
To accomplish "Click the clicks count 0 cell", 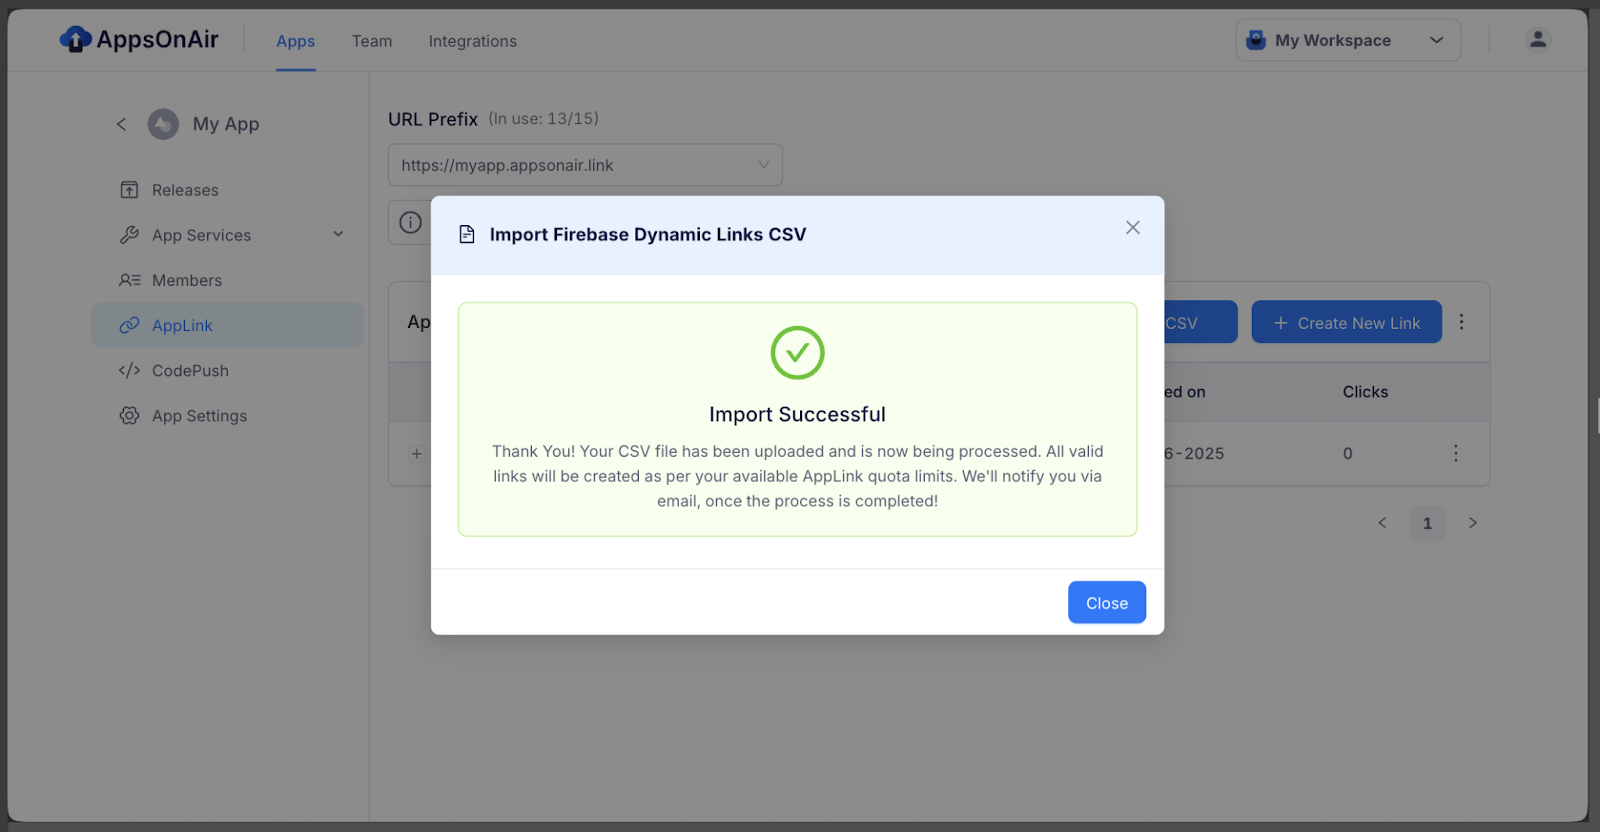I will [x=1347, y=453].
